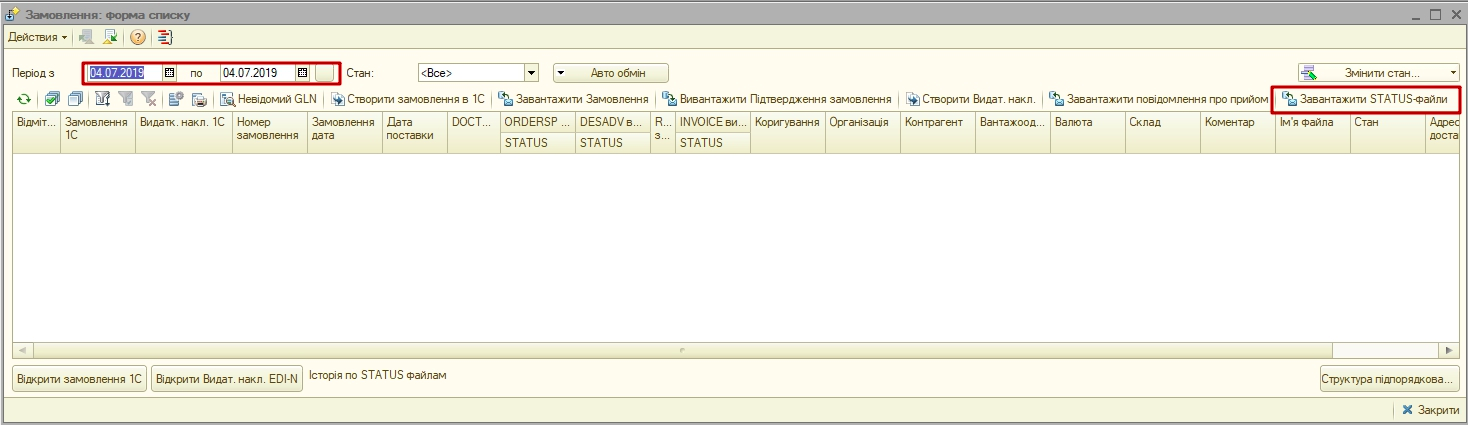
Task: Open the Действия menu
Action: pyautogui.click(x=38, y=37)
